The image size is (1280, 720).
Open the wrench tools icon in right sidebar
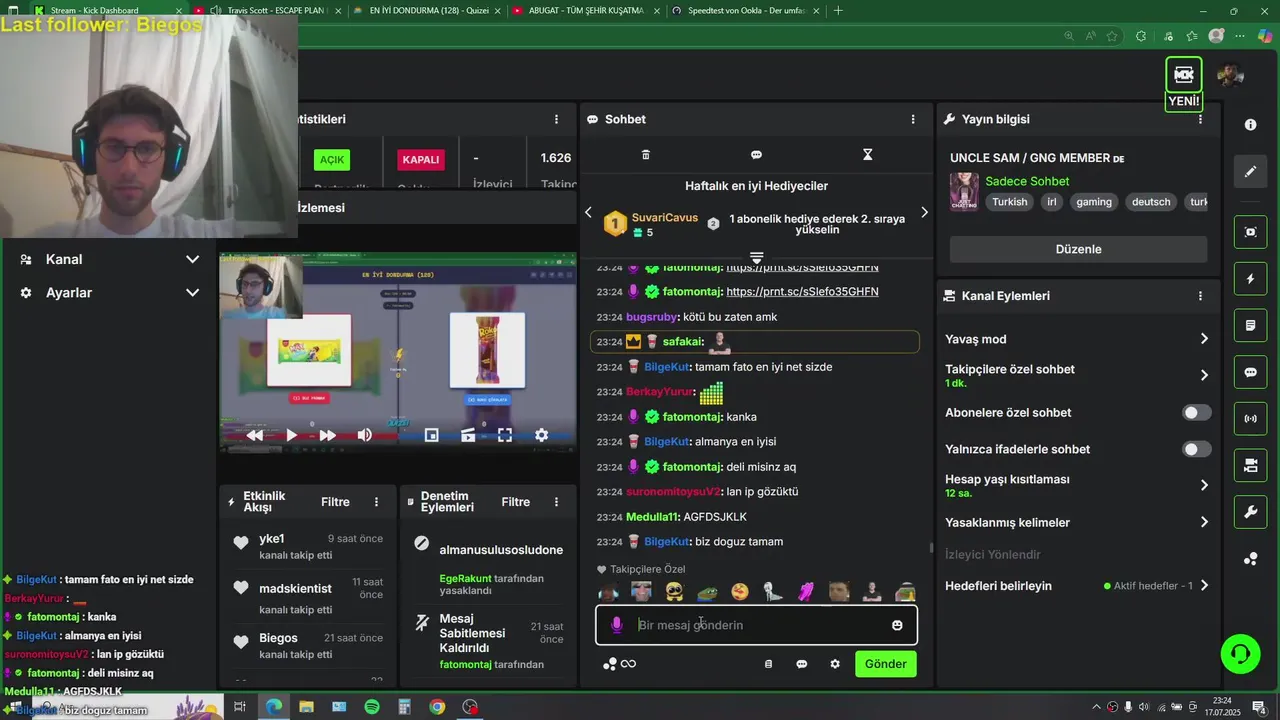(1250, 512)
